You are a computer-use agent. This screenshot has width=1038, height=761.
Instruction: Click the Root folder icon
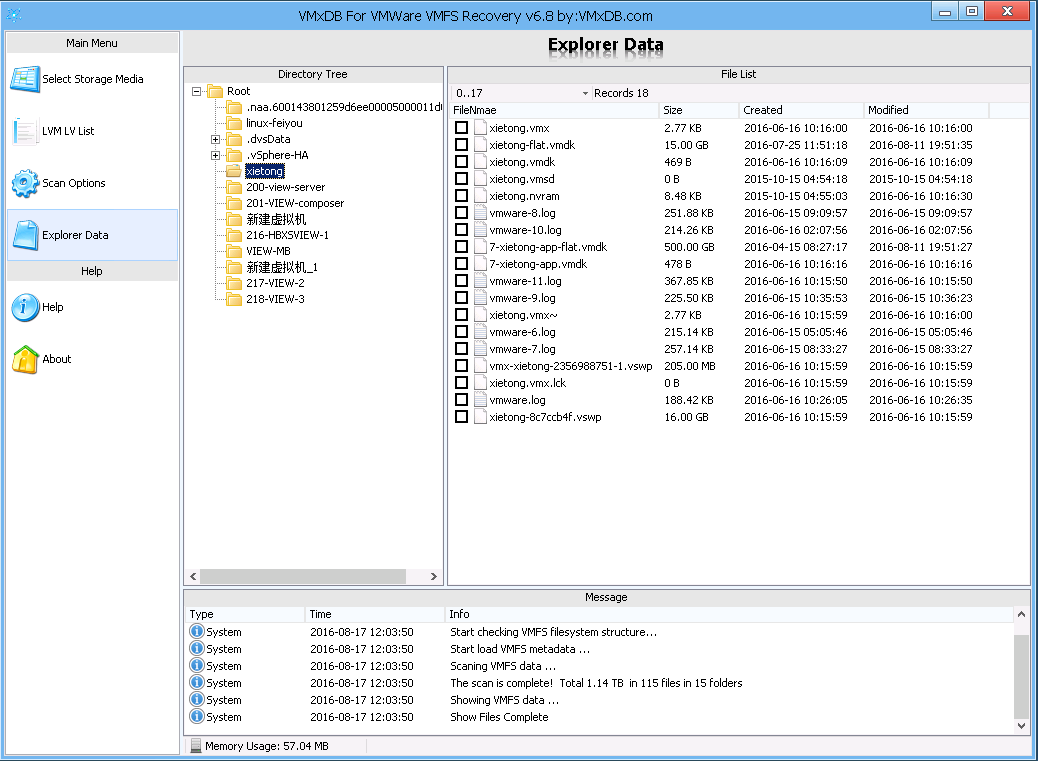click(214, 91)
